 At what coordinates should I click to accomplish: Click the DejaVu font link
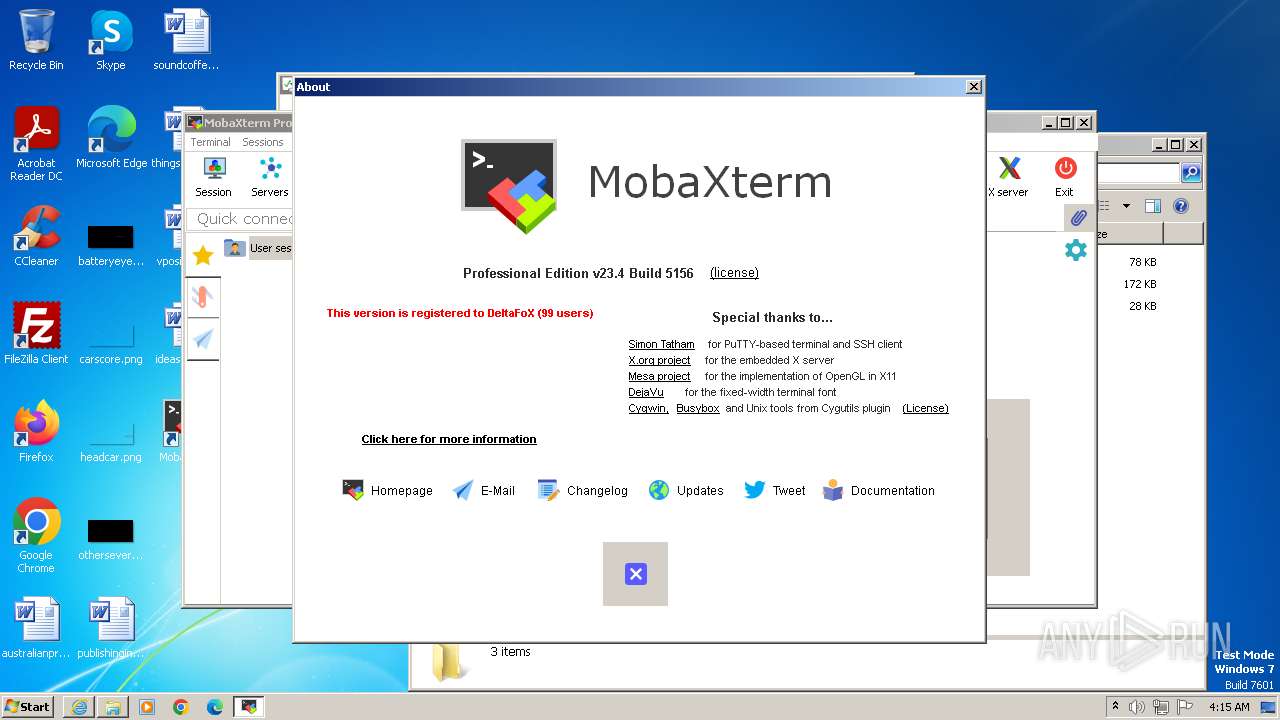coord(646,392)
